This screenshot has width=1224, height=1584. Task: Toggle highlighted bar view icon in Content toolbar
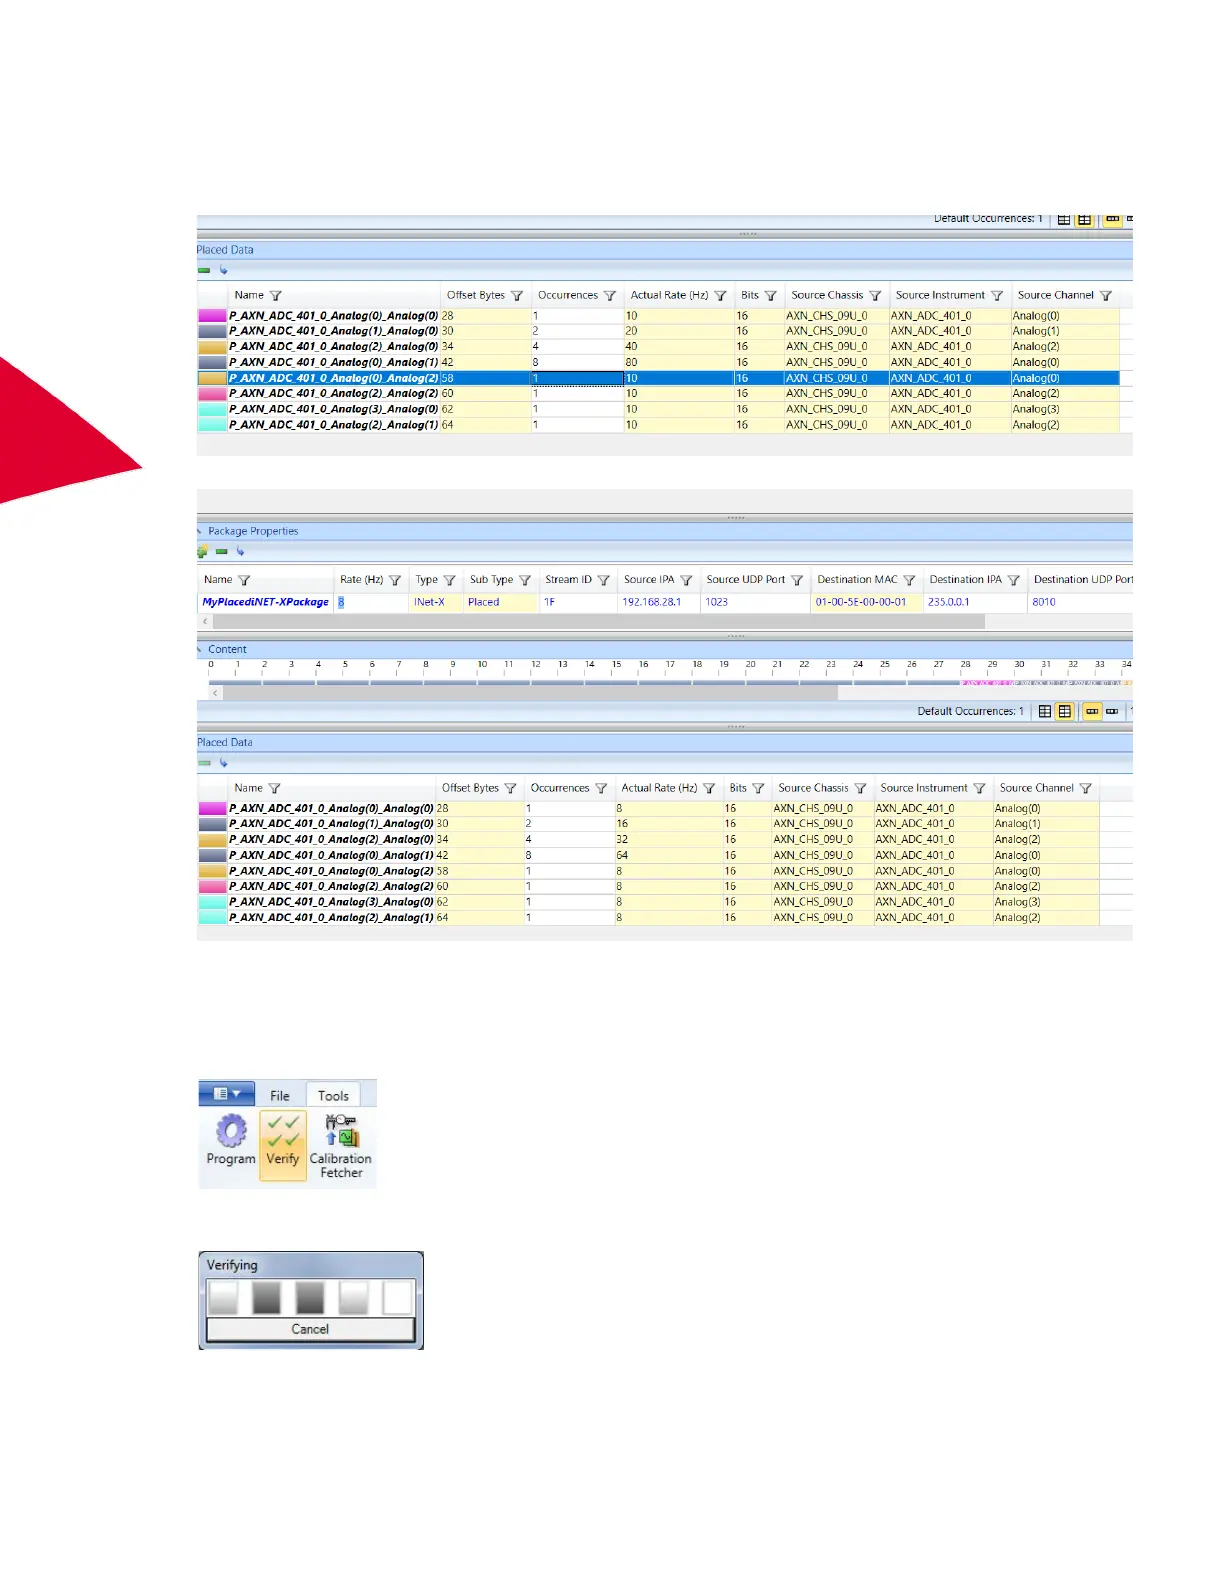tap(1092, 711)
